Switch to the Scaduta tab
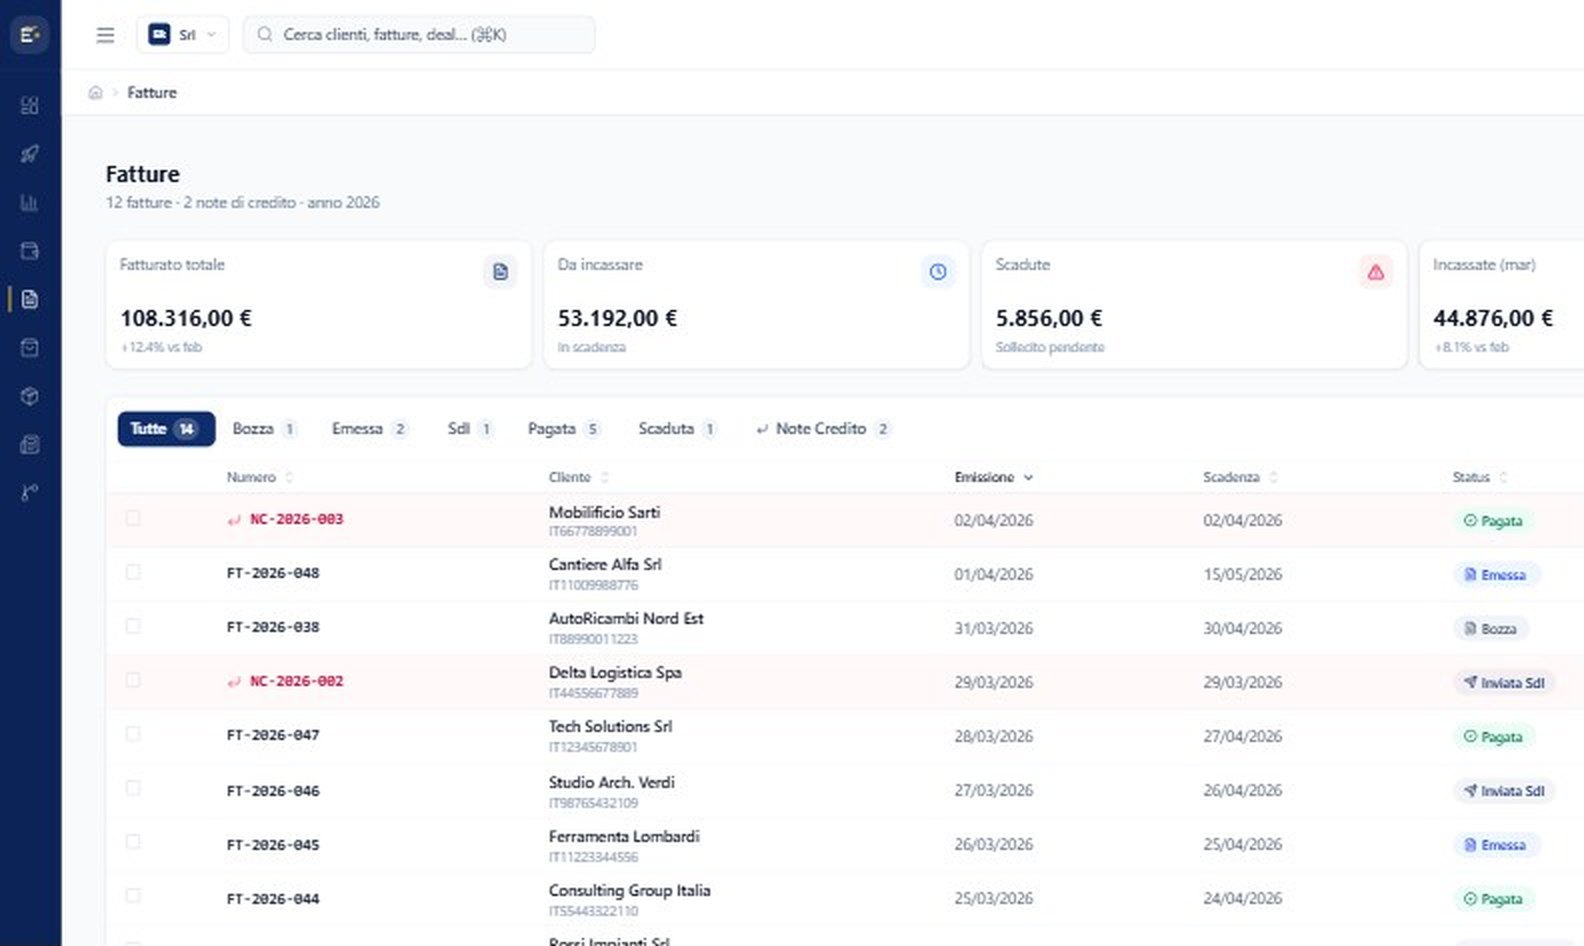The width and height of the screenshot is (1584, 946). point(677,429)
